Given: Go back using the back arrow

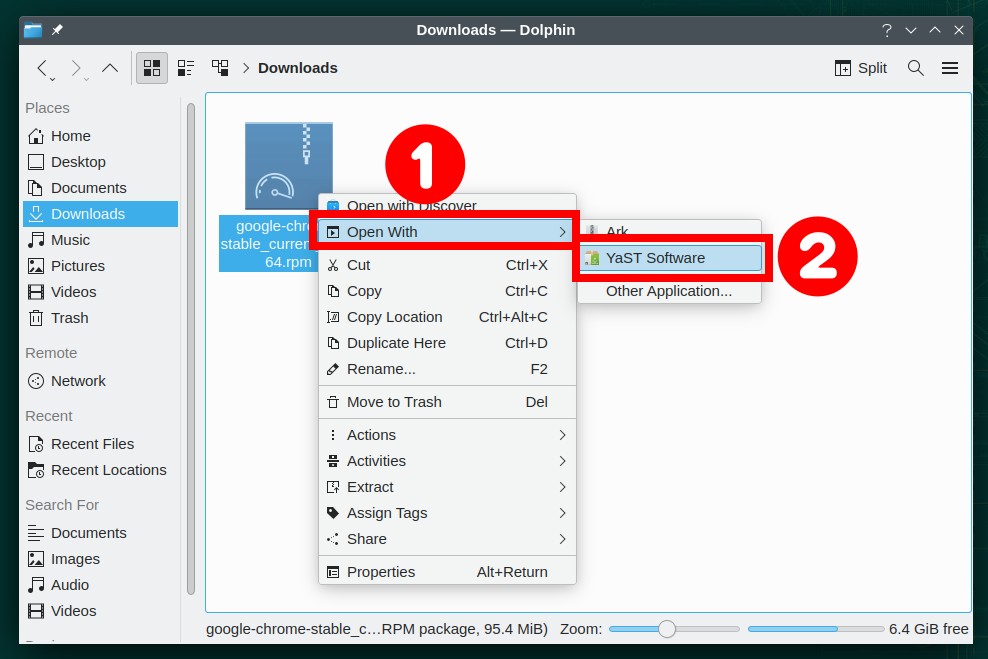Looking at the screenshot, I should (42, 67).
